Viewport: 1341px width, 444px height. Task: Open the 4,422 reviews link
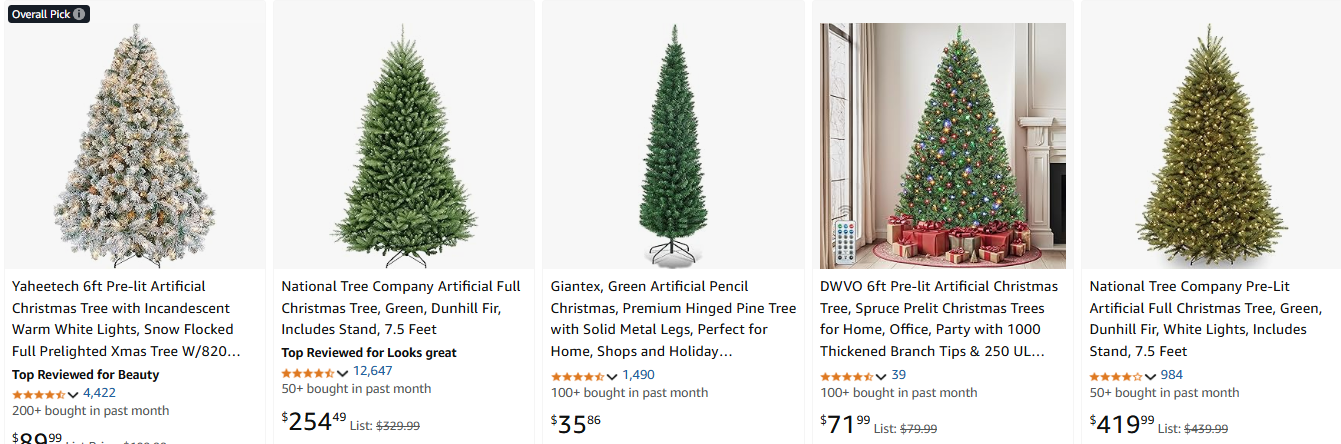[99, 393]
